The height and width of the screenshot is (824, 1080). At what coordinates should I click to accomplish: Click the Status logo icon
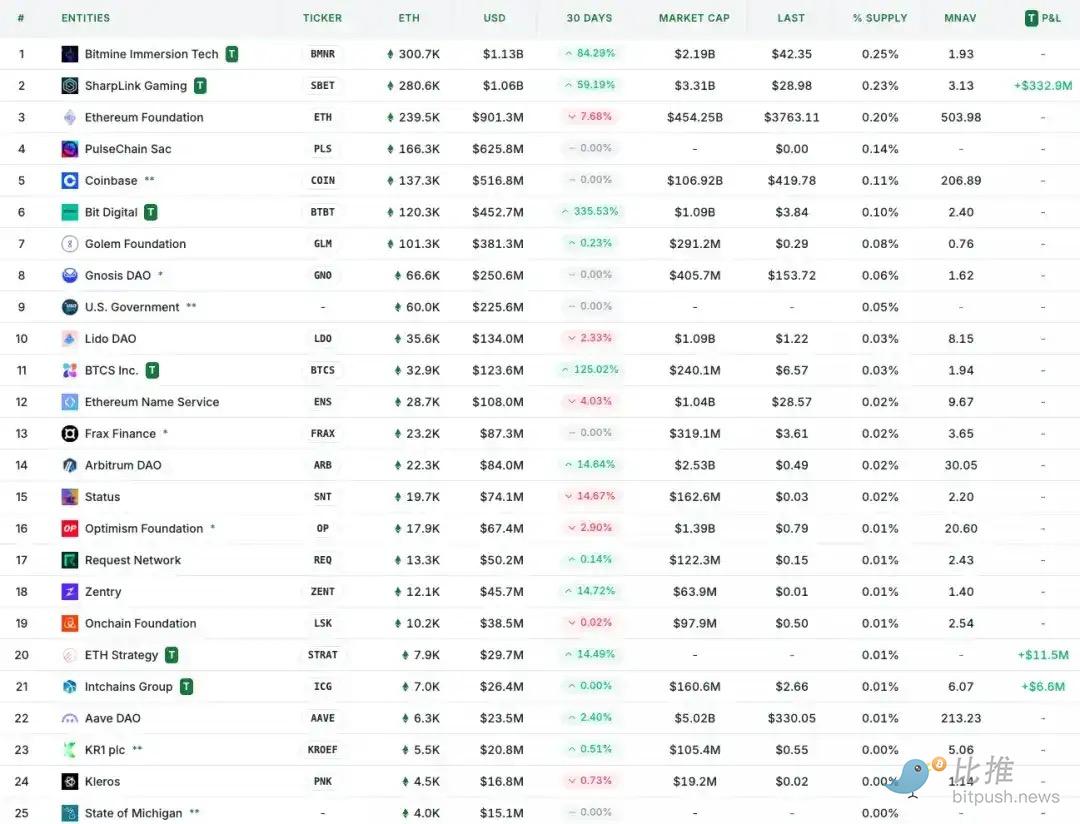click(70, 497)
